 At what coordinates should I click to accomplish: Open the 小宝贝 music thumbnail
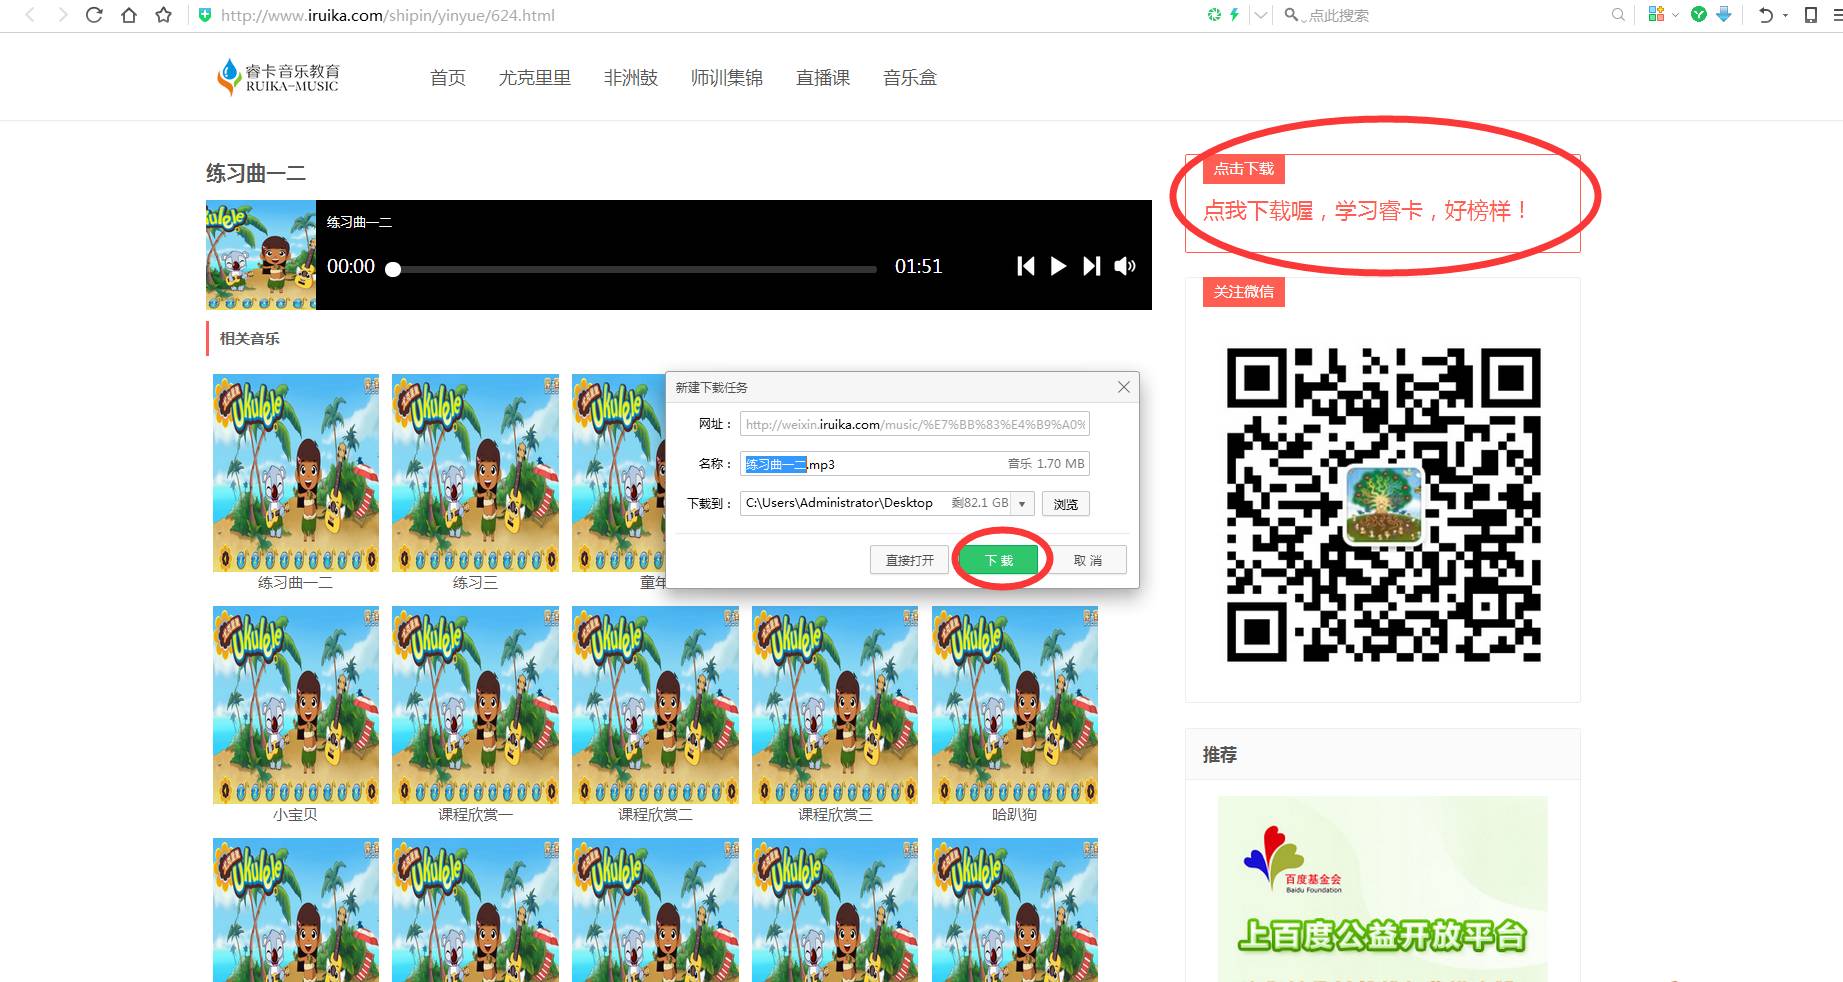pos(296,705)
